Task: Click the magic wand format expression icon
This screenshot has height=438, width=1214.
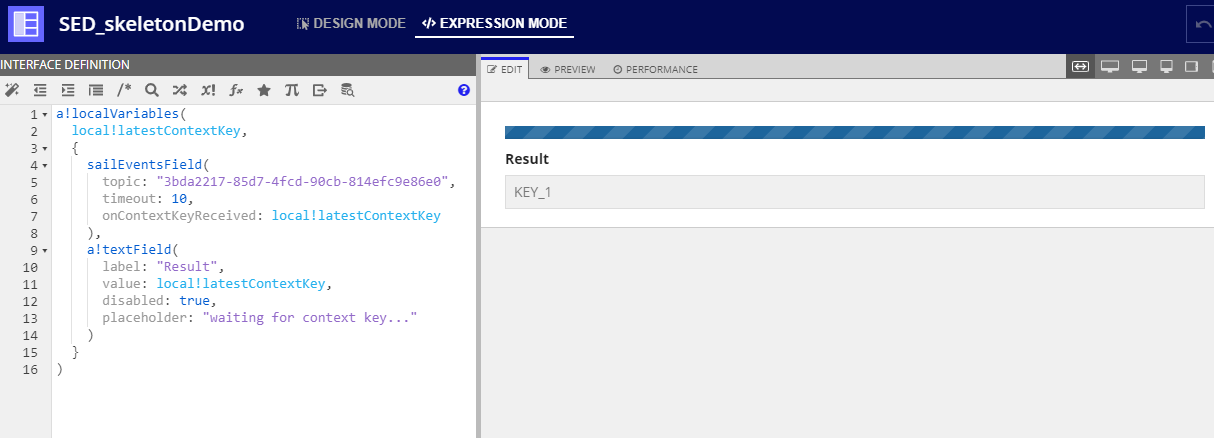Action: (12, 90)
